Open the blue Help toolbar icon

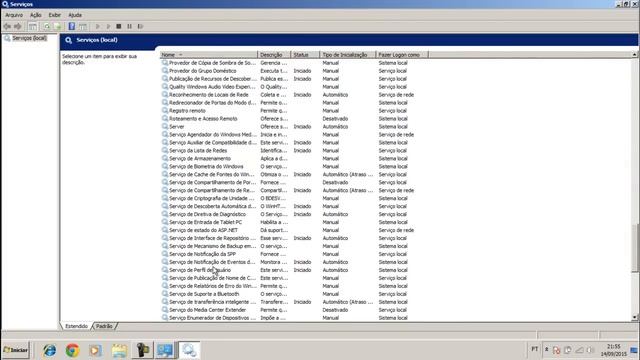point(71,27)
